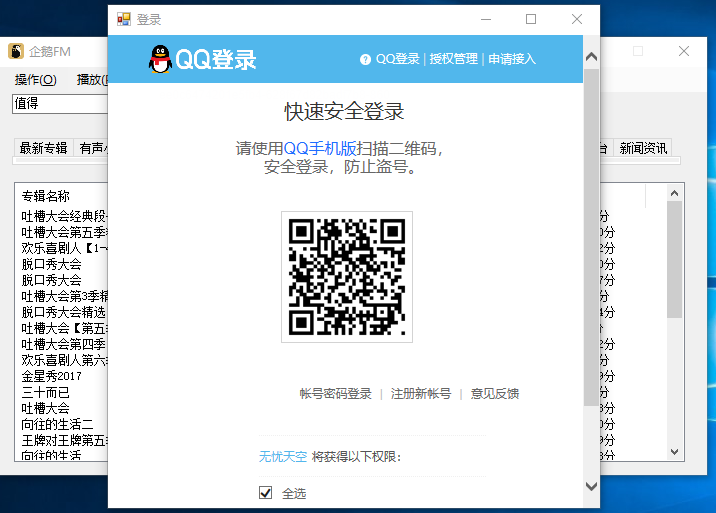Screen dimensions: 716x513
Task: Click the QQ手机版 link
Action: tap(320, 148)
